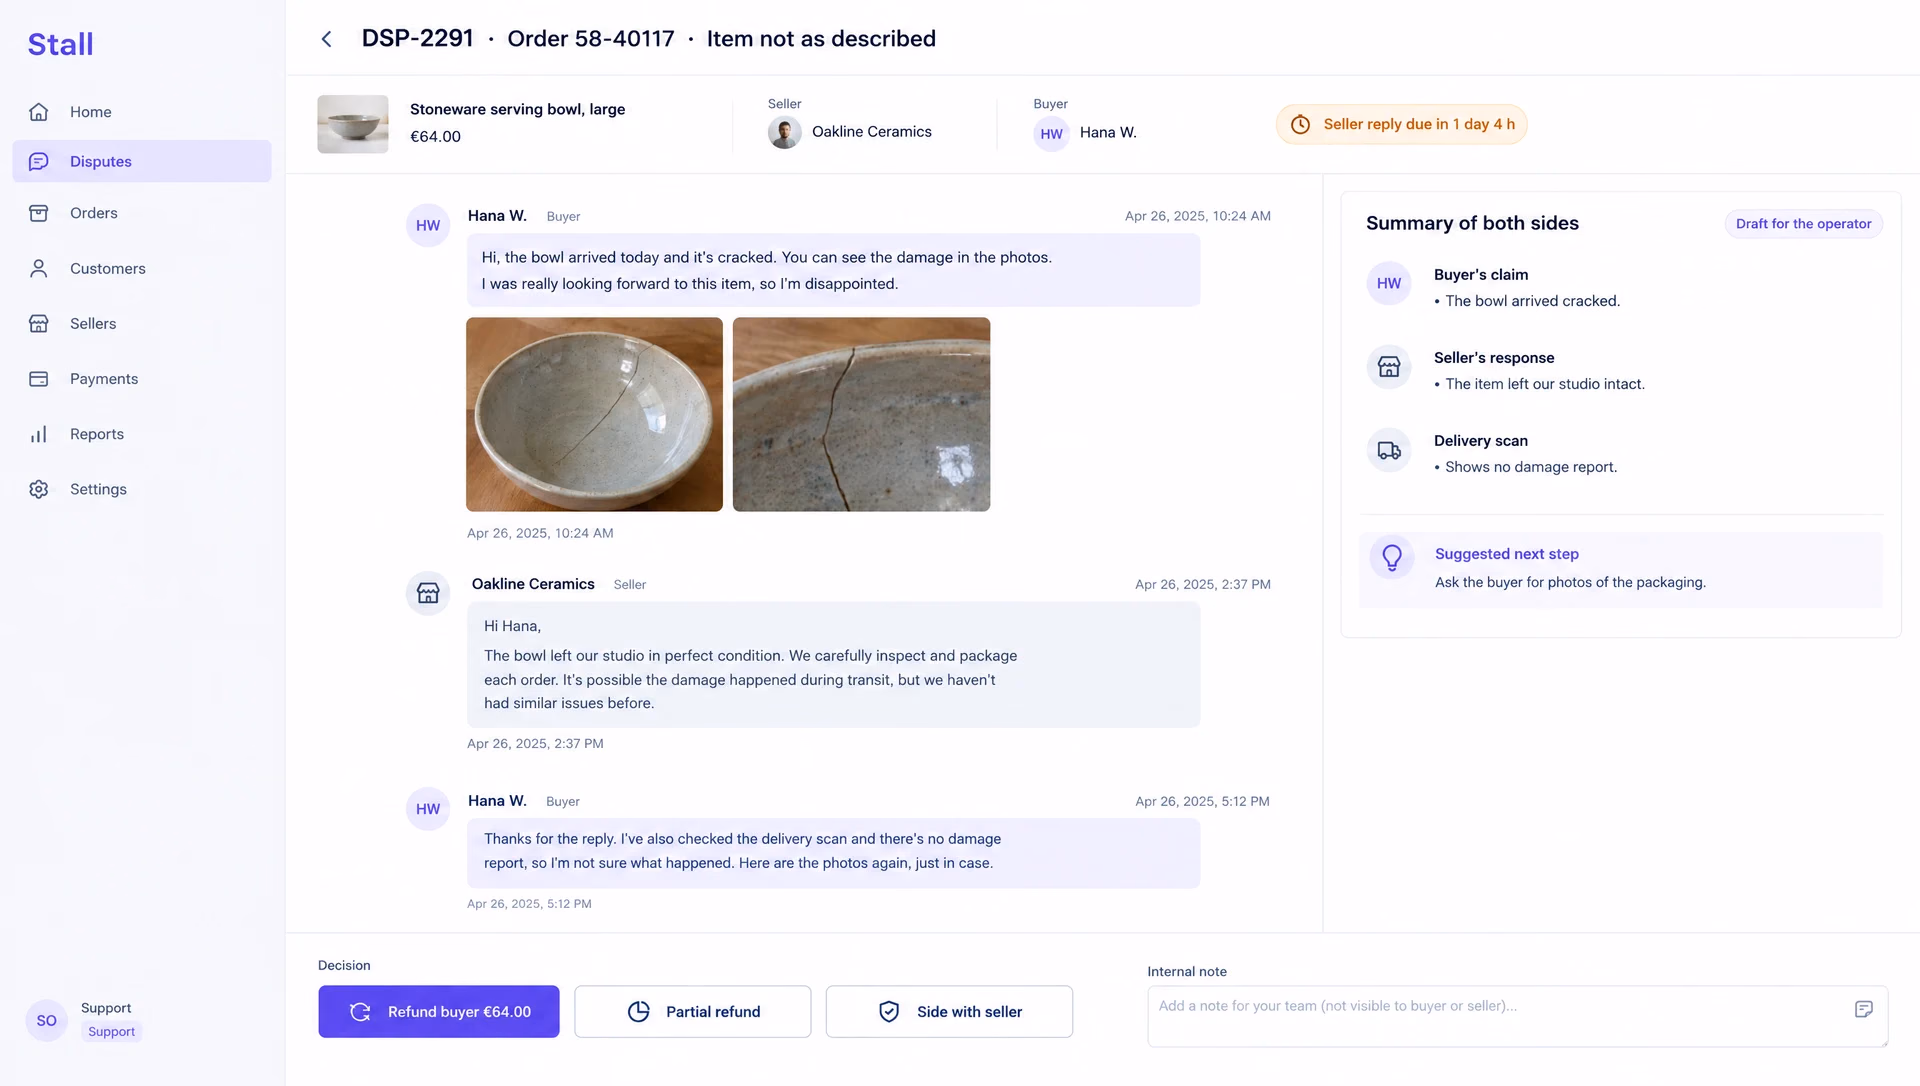This screenshot has width=1920, height=1086.
Task: Open the close-up crack photo
Action: (861, 414)
